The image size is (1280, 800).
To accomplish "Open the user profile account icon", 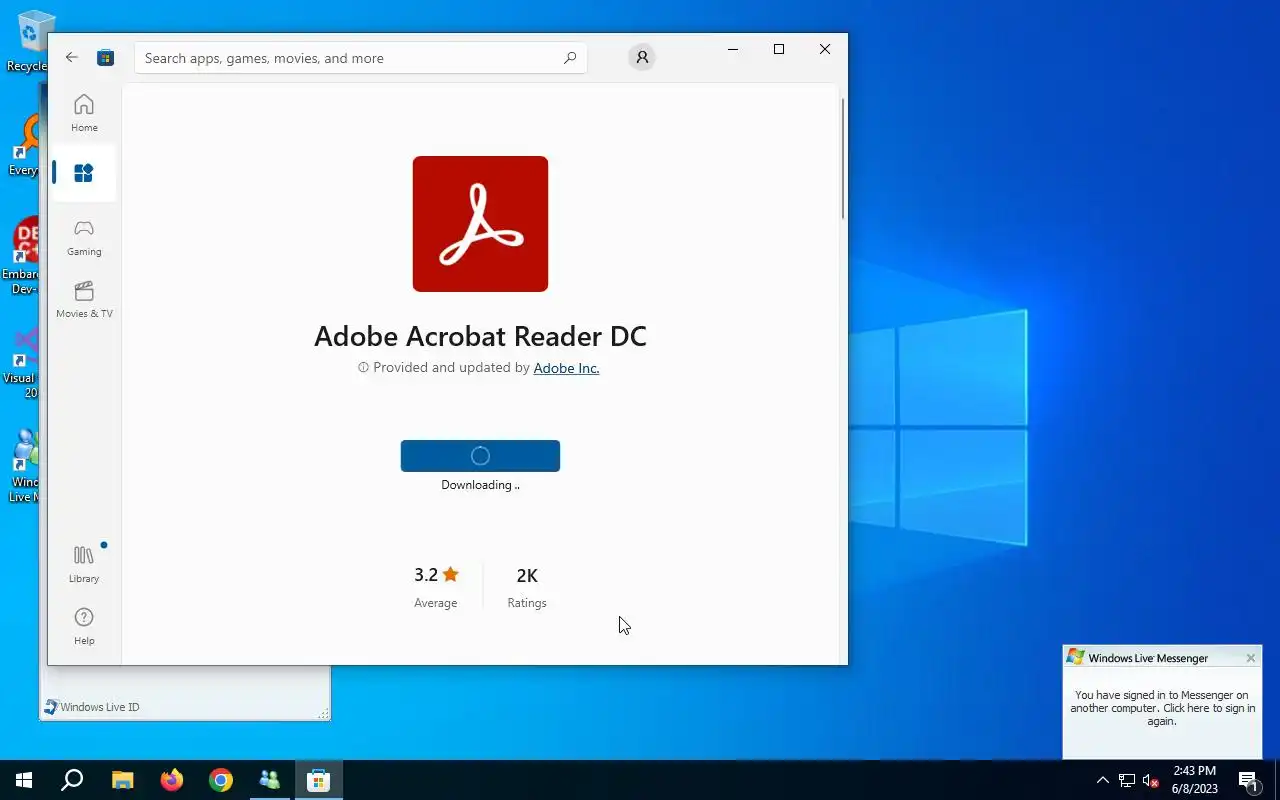I will [642, 58].
